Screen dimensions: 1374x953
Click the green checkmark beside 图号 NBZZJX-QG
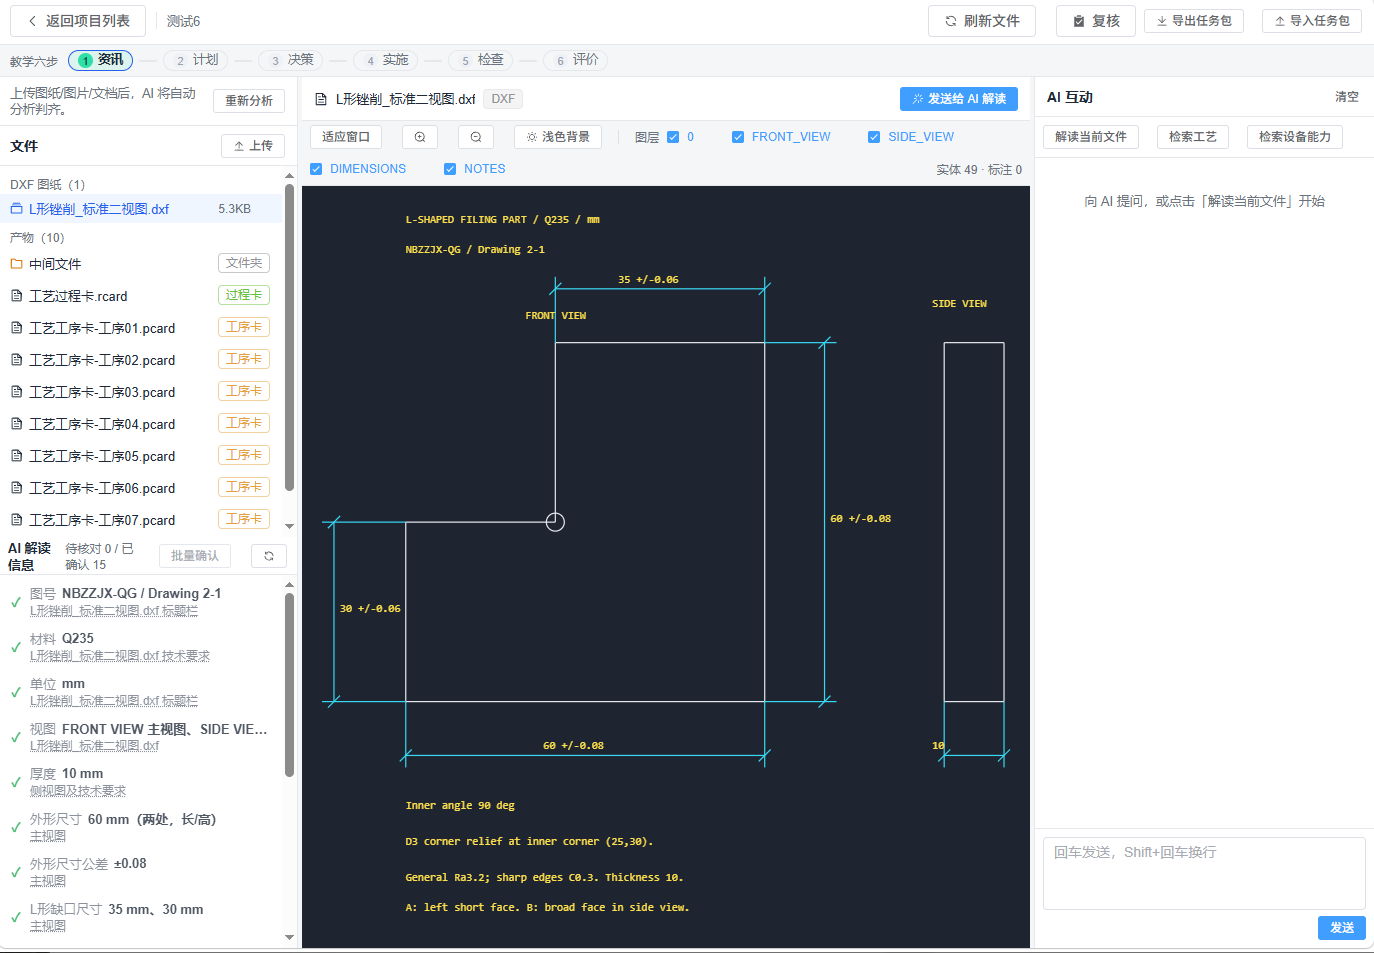tap(16, 602)
